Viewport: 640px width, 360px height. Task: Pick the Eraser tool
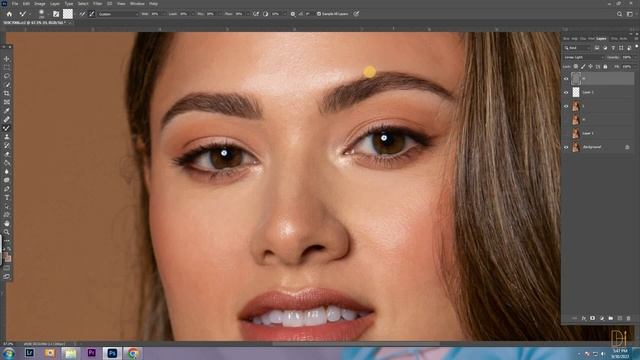(7, 154)
